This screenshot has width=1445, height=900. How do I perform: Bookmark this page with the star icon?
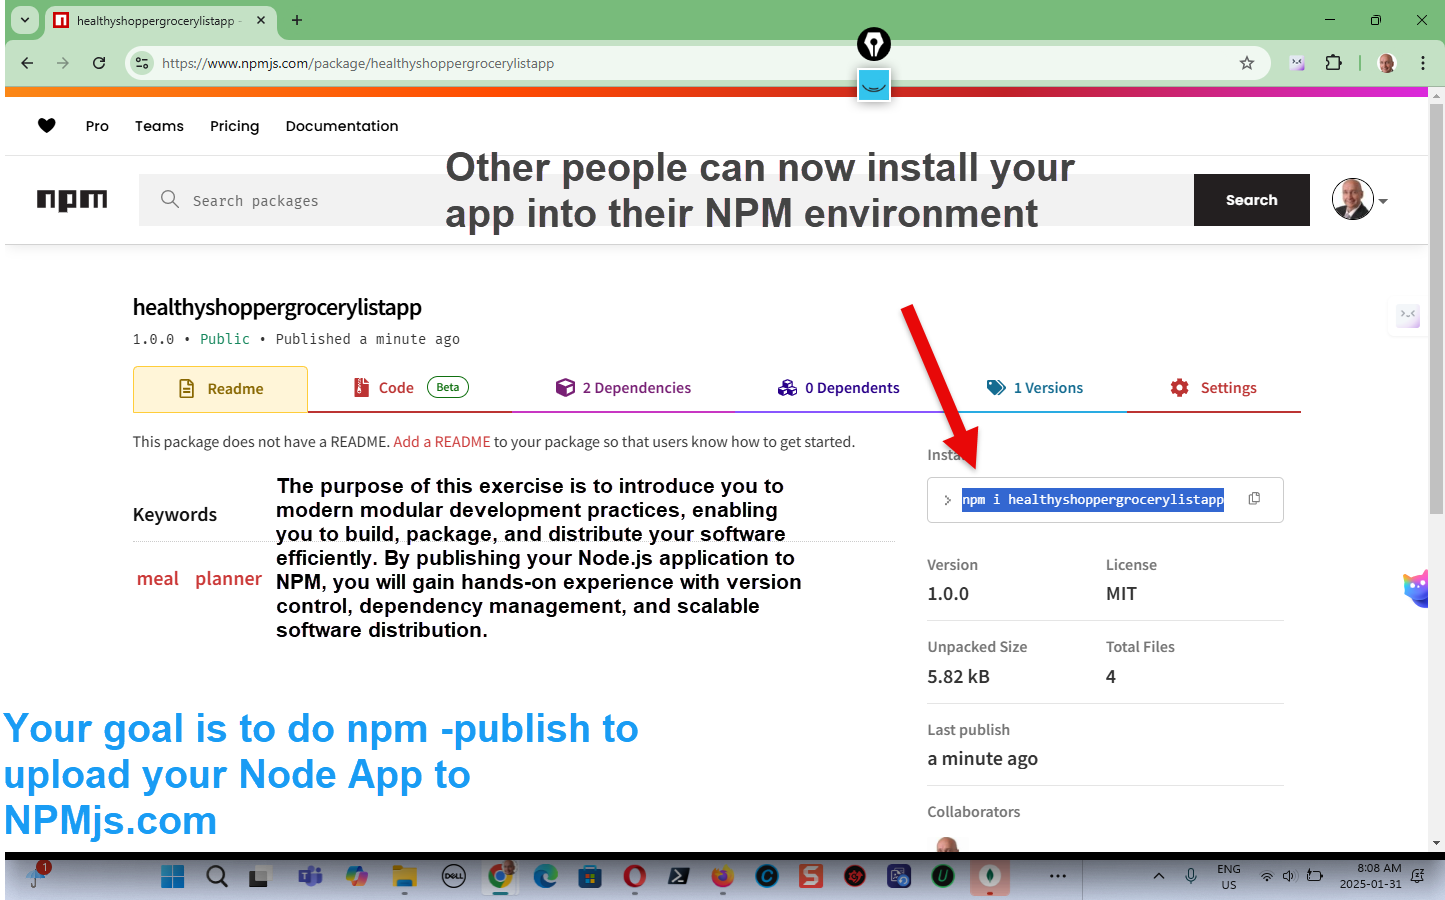(x=1246, y=63)
